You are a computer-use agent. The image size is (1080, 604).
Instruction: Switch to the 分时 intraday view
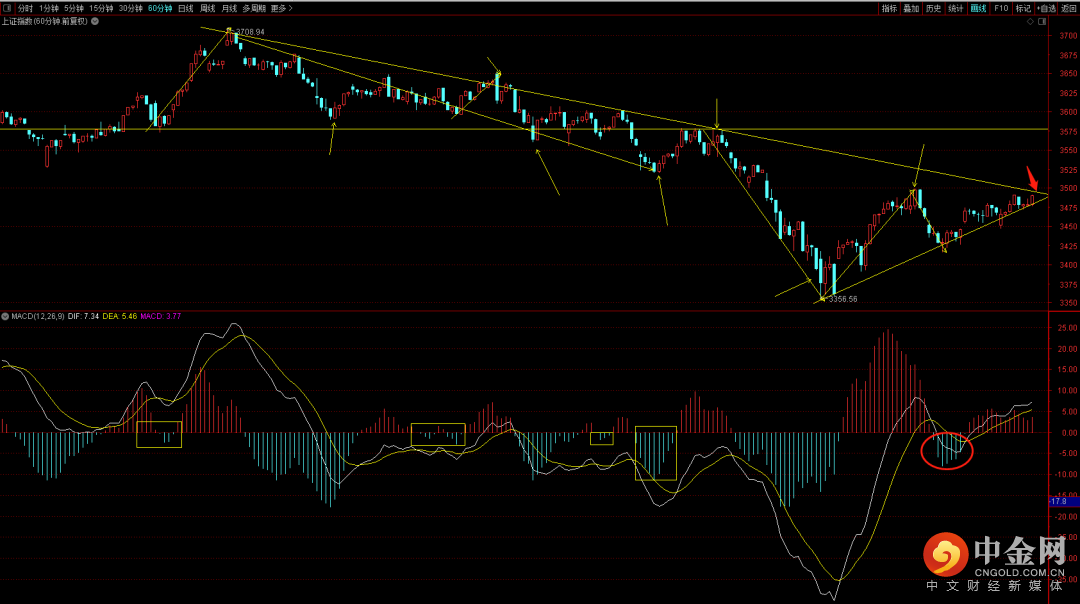pyautogui.click(x=25, y=8)
